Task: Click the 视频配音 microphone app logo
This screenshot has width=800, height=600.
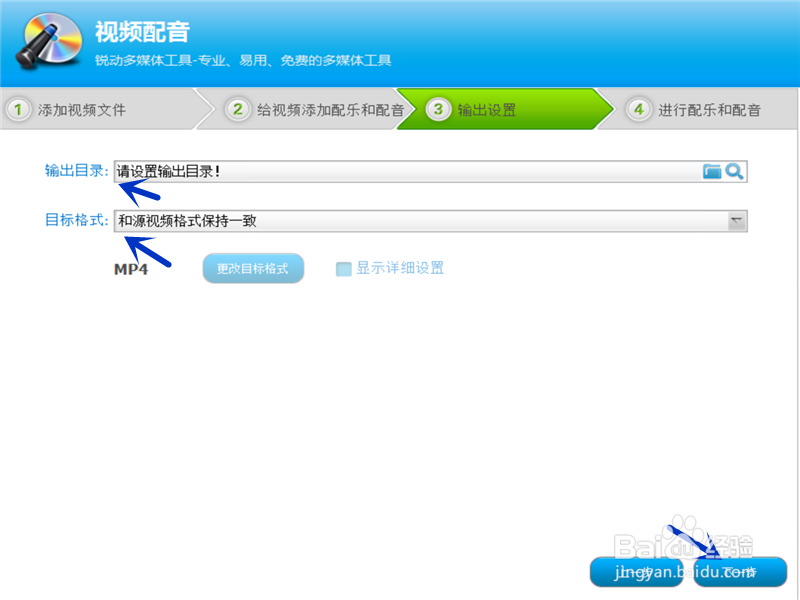Action: tap(47, 42)
